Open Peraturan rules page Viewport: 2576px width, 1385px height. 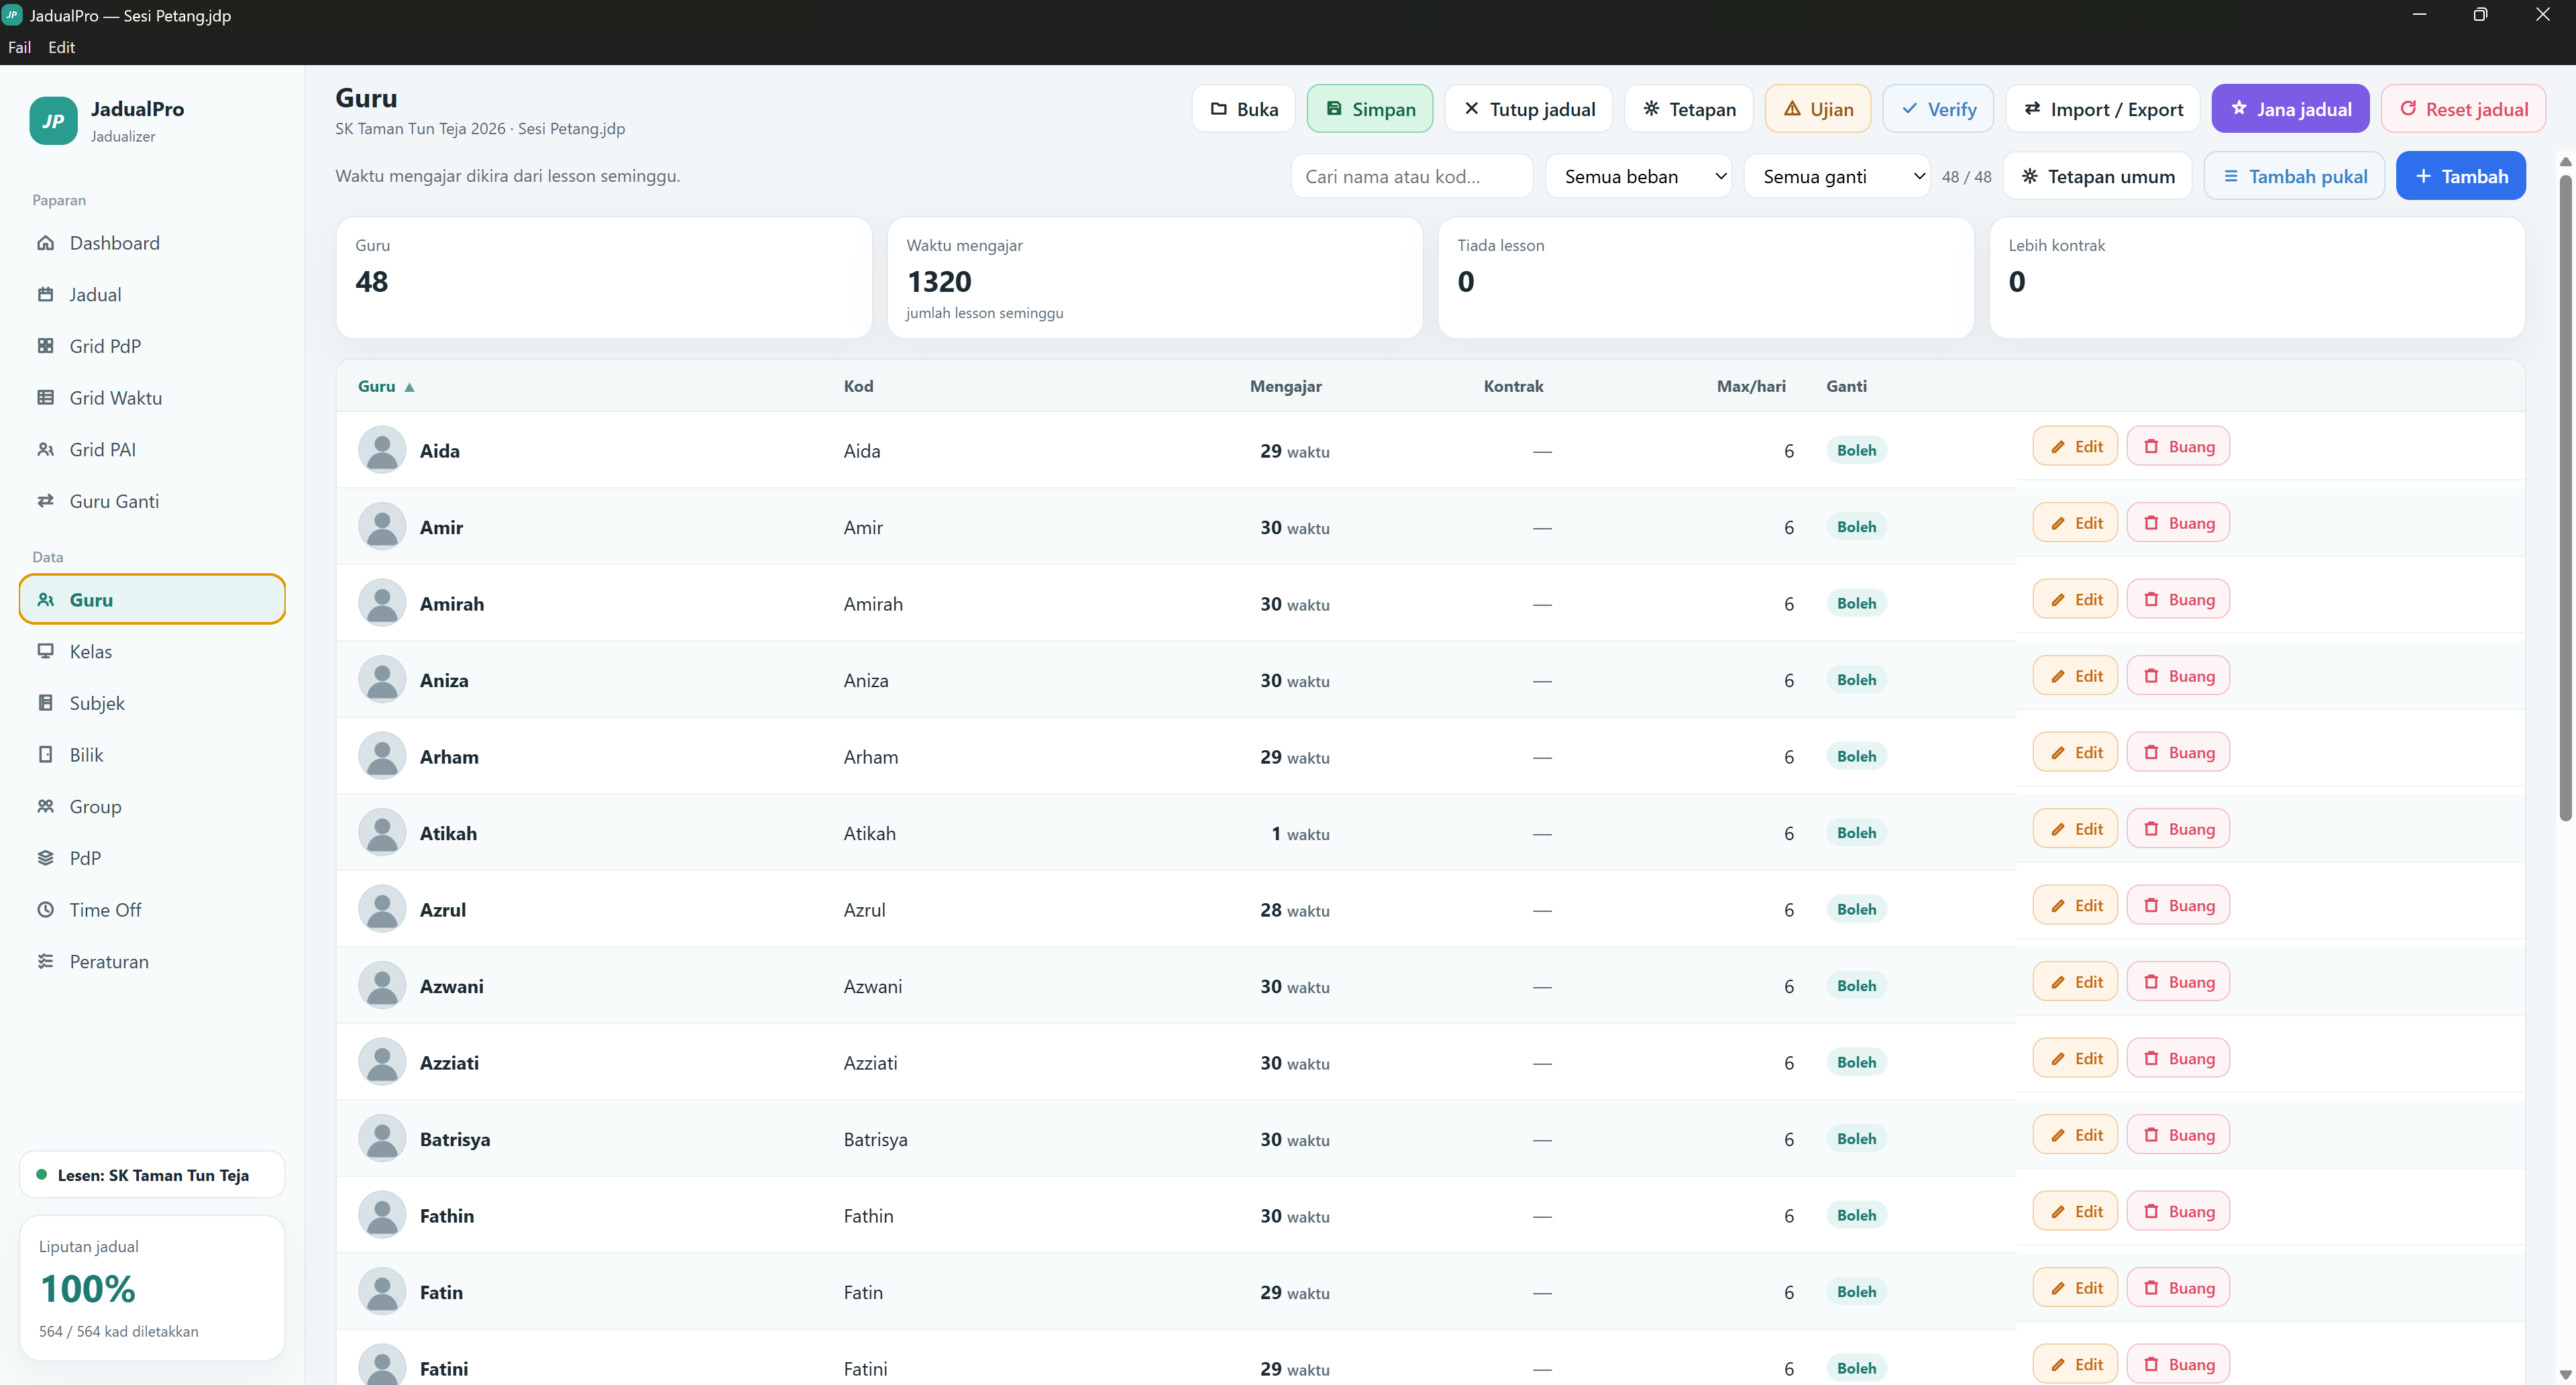click(x=152, y=962)
